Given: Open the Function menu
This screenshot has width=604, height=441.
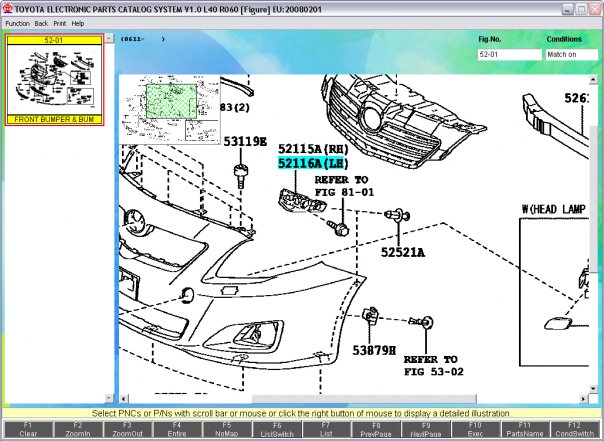Looking at the screenshot, I should [x=17, y=23].
